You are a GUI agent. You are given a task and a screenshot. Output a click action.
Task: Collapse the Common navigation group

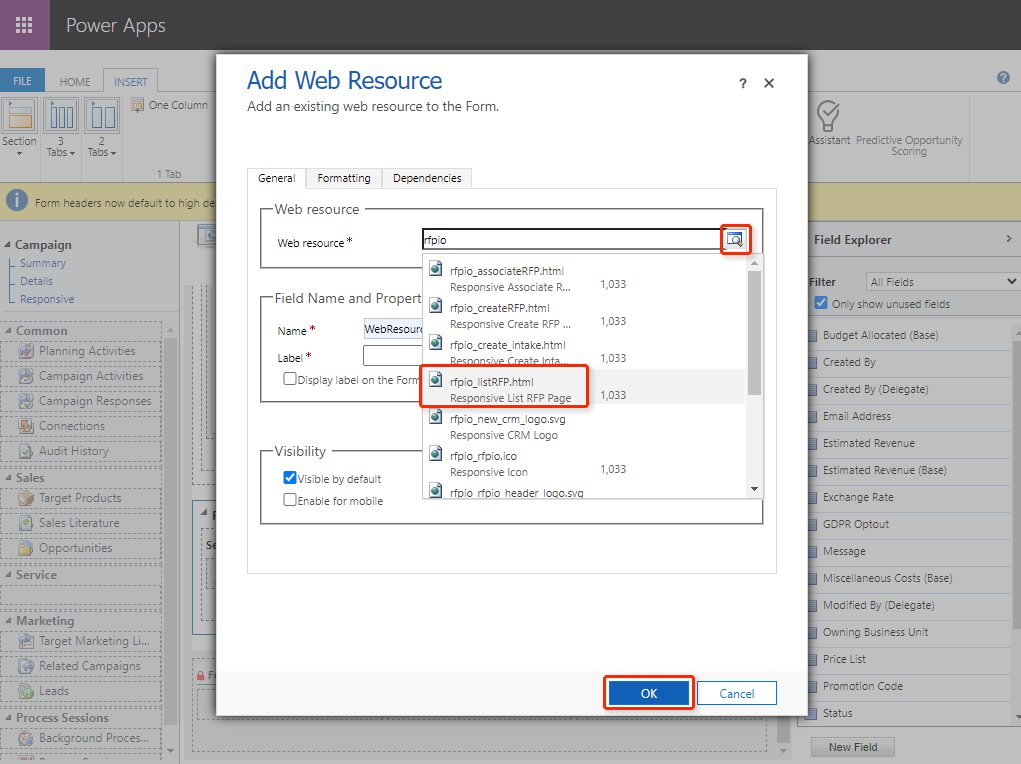[8, 331]
